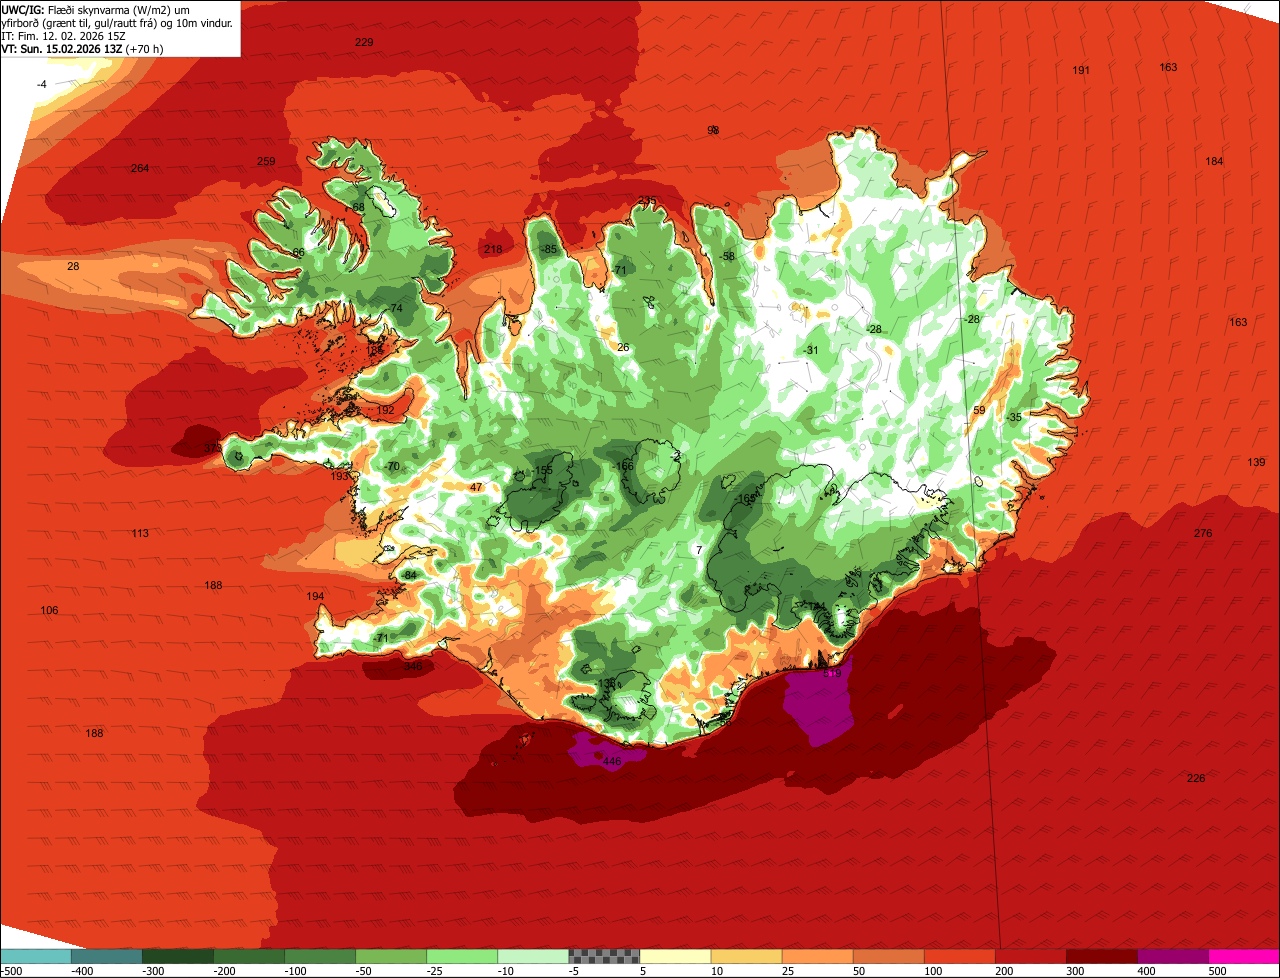The width and height of the screenshot is (1280, 978).
Task: Click the map value '26' in north-central Iceland
Action: click(x=623, y=347)
